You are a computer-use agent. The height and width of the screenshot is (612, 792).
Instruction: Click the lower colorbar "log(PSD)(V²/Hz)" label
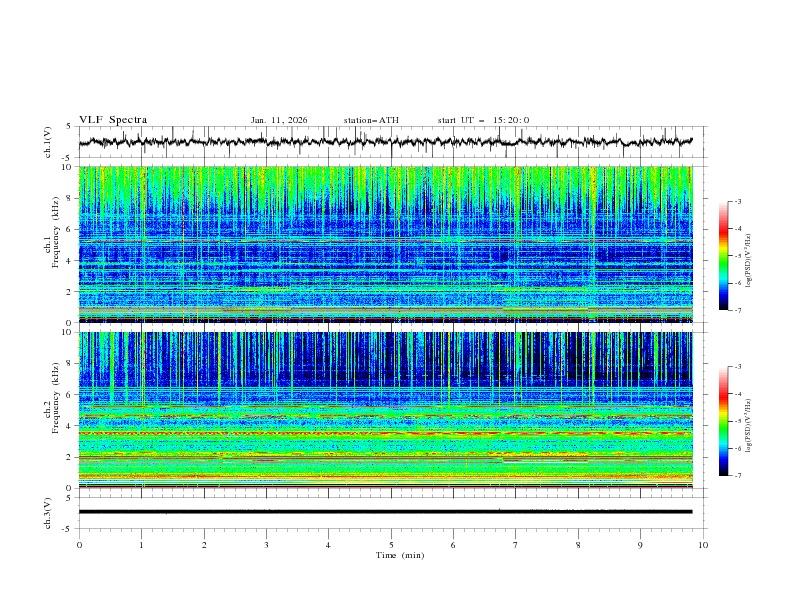pyautogui.click(x=749, y=426)
